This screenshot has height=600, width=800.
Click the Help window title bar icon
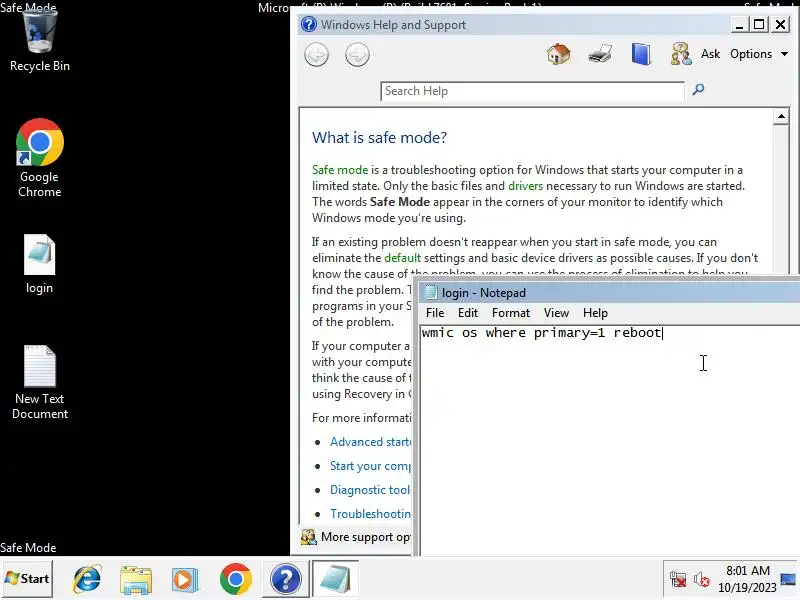point(309,24)
